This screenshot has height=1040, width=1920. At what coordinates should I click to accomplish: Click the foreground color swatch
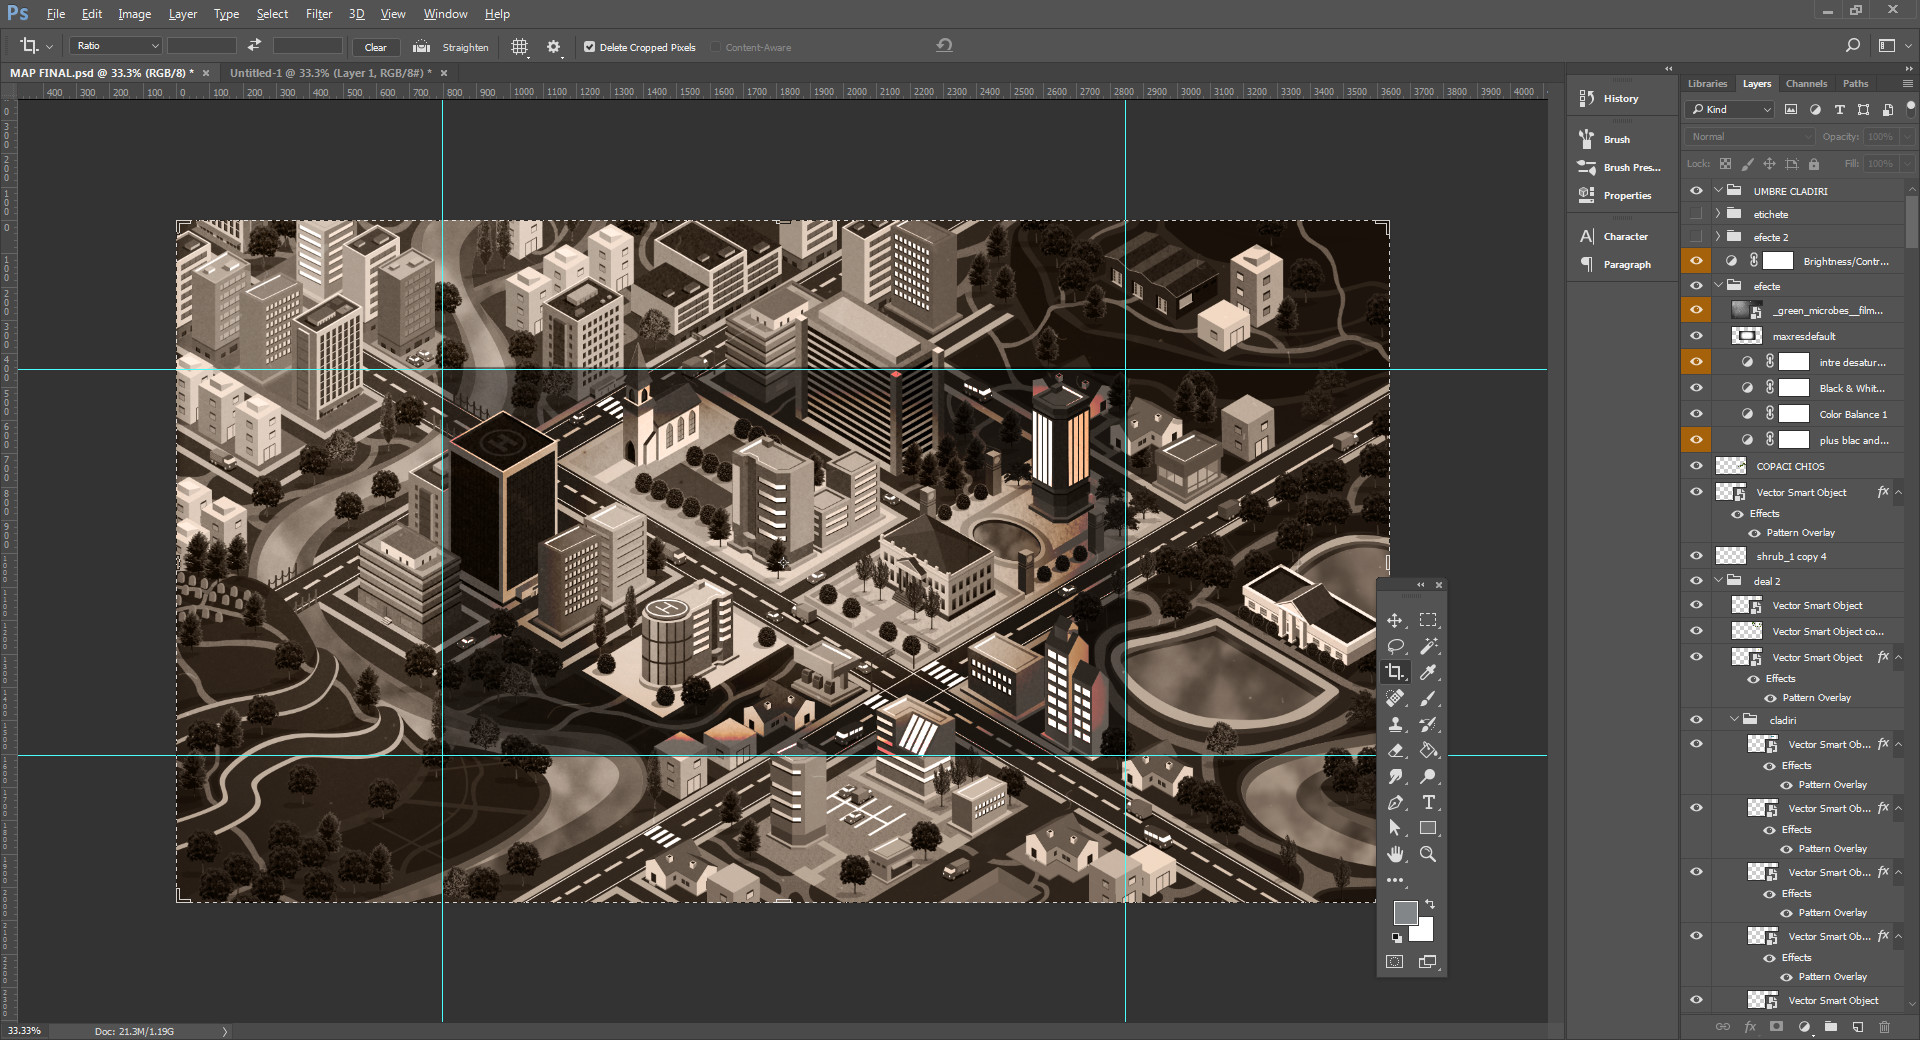pos(1406,913)
